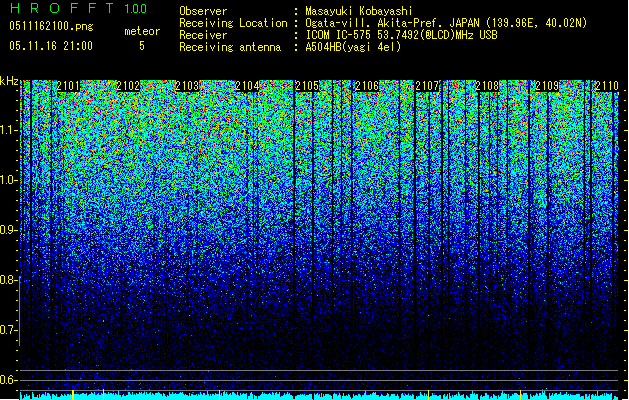Image resolution: width=629 pixels, height=400 pixels.
Task: Click the 0.9 frequency axis label
Action: pyautogui.click(x=9, y=230)
